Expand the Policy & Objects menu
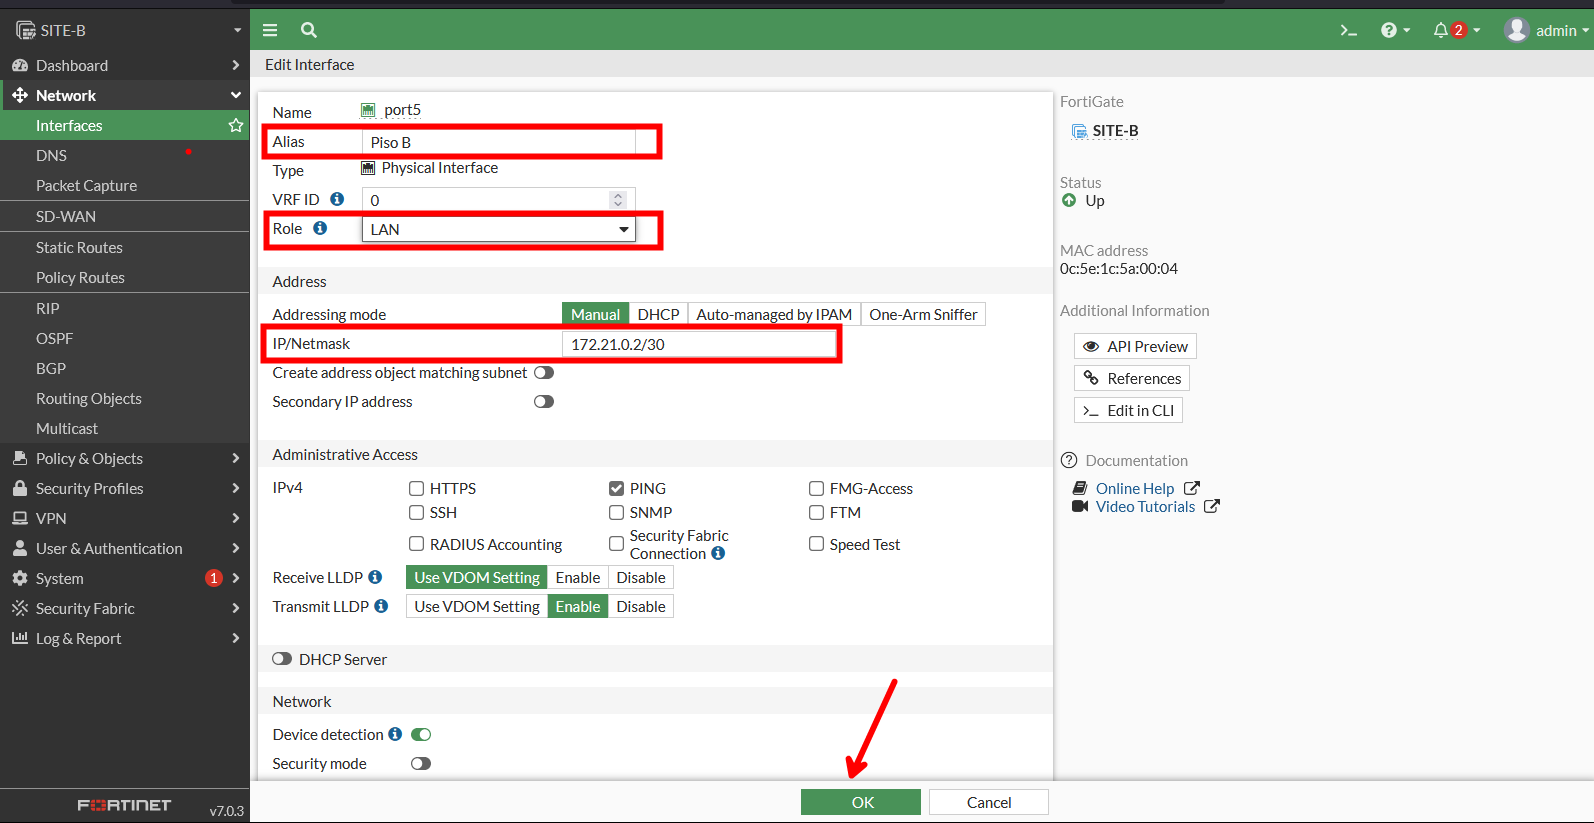The width and height of the screenshot is (1594, 823). [124, 458]
